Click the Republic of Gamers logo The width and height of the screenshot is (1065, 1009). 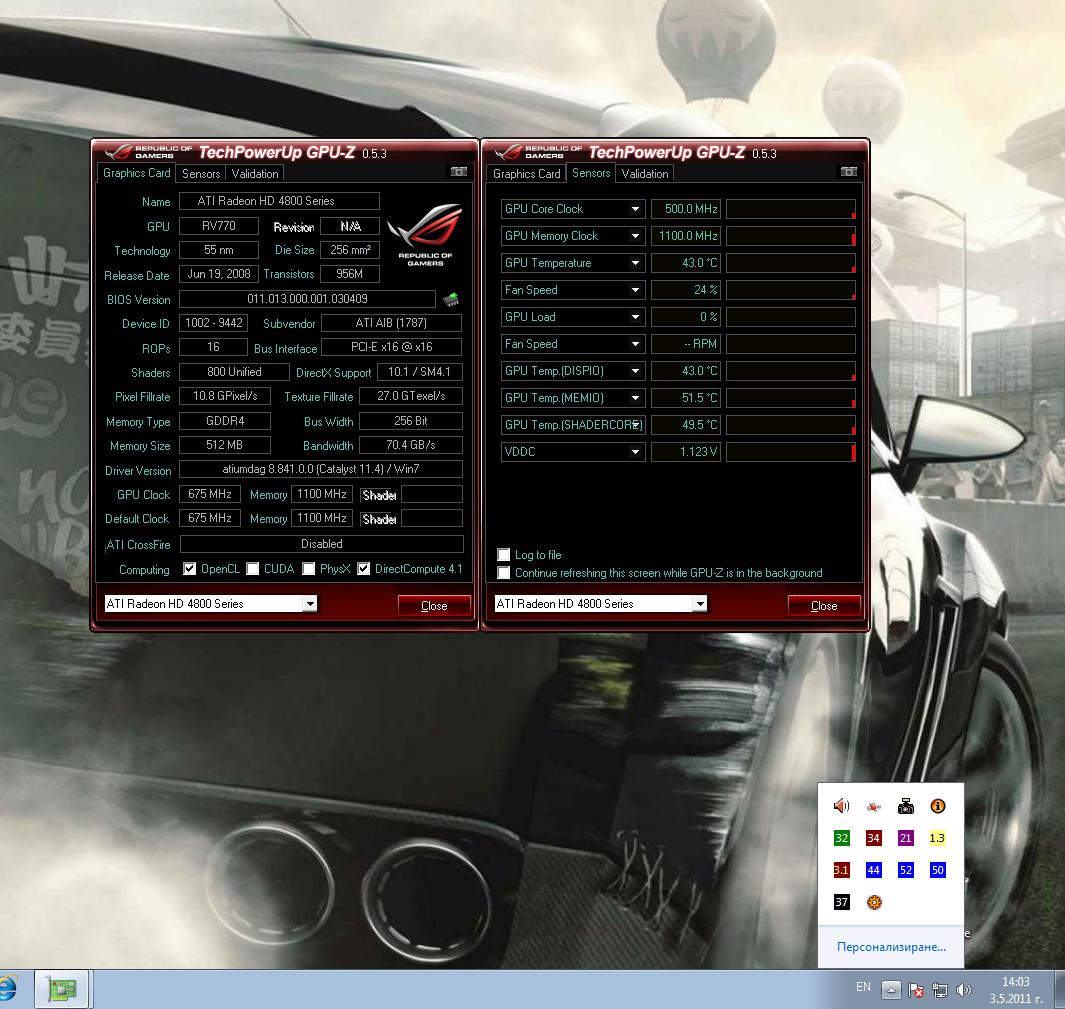click(x=425, y=235)
